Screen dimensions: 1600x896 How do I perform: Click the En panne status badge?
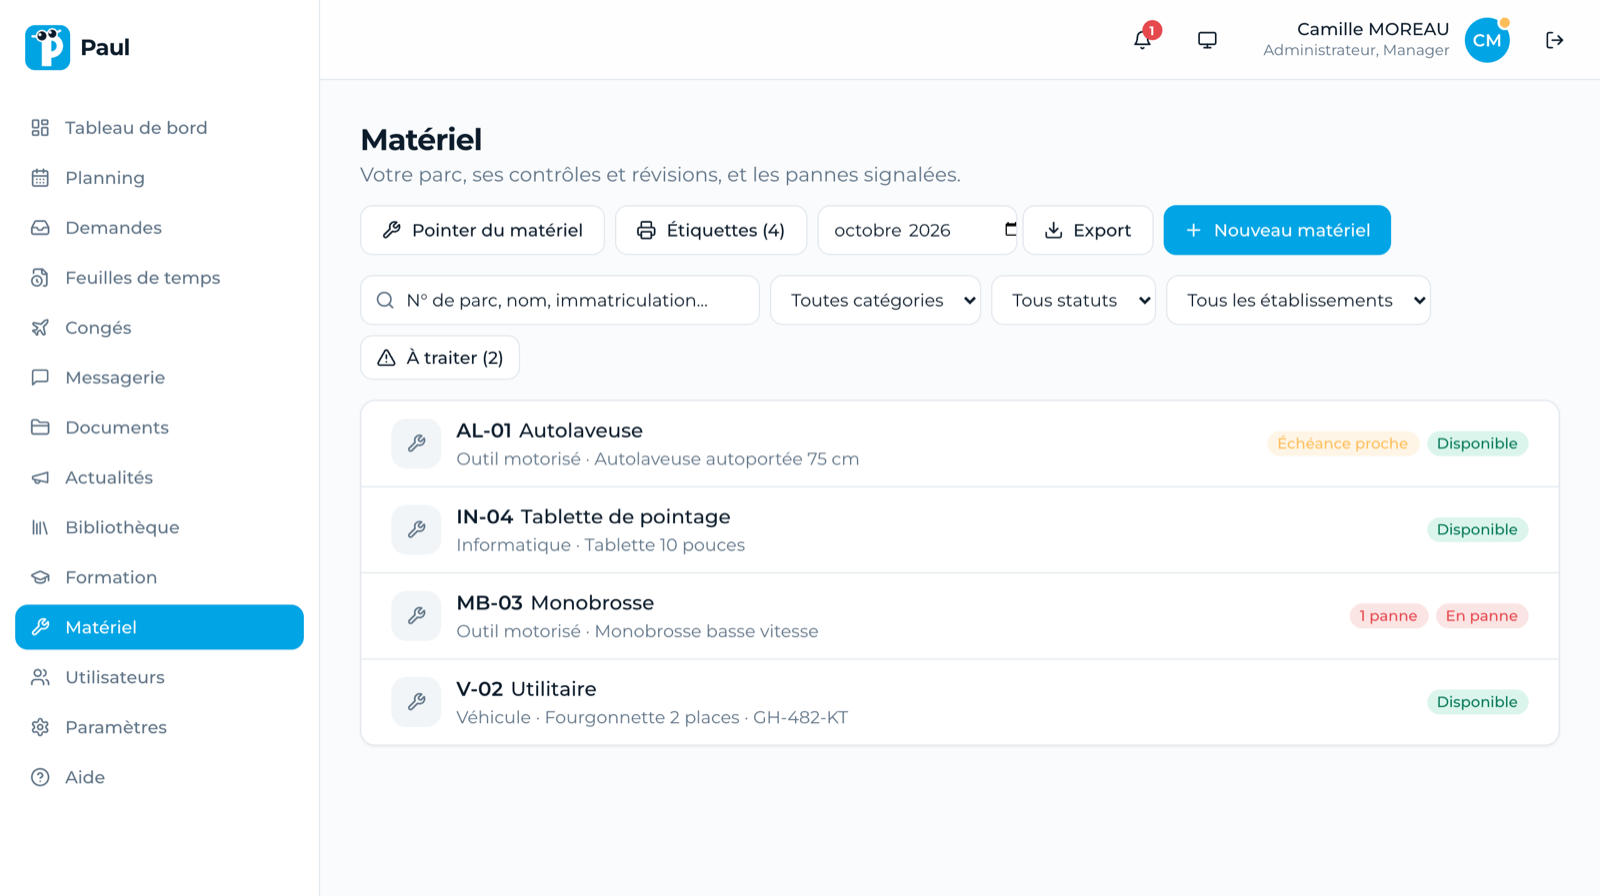1481,616
